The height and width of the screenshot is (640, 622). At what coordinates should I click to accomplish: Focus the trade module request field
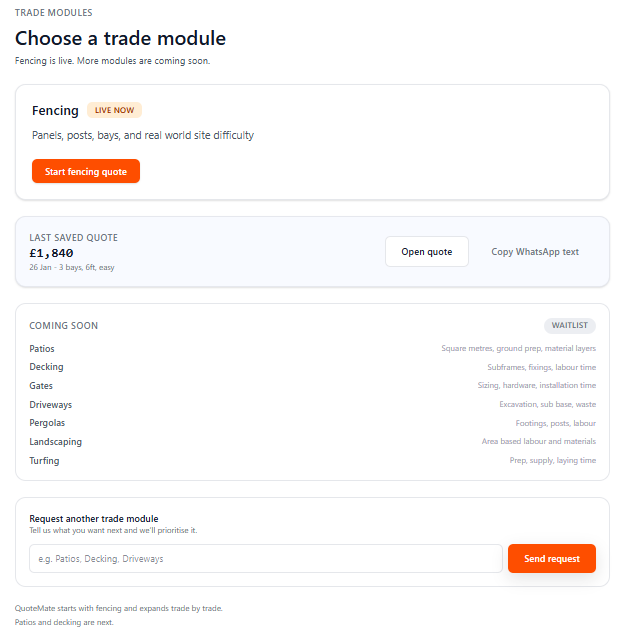point(265,558)
